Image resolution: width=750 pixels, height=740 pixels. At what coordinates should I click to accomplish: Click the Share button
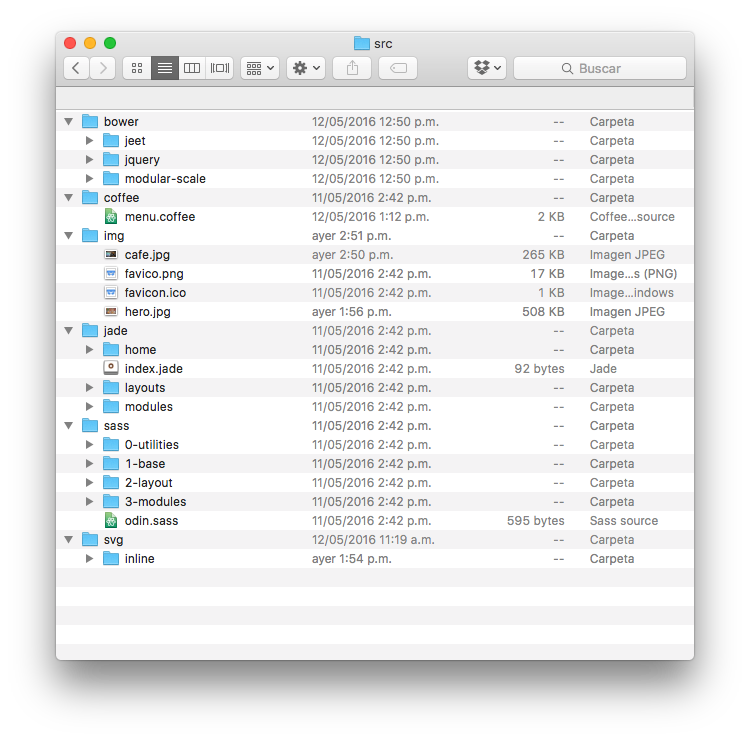coord(352,68)
